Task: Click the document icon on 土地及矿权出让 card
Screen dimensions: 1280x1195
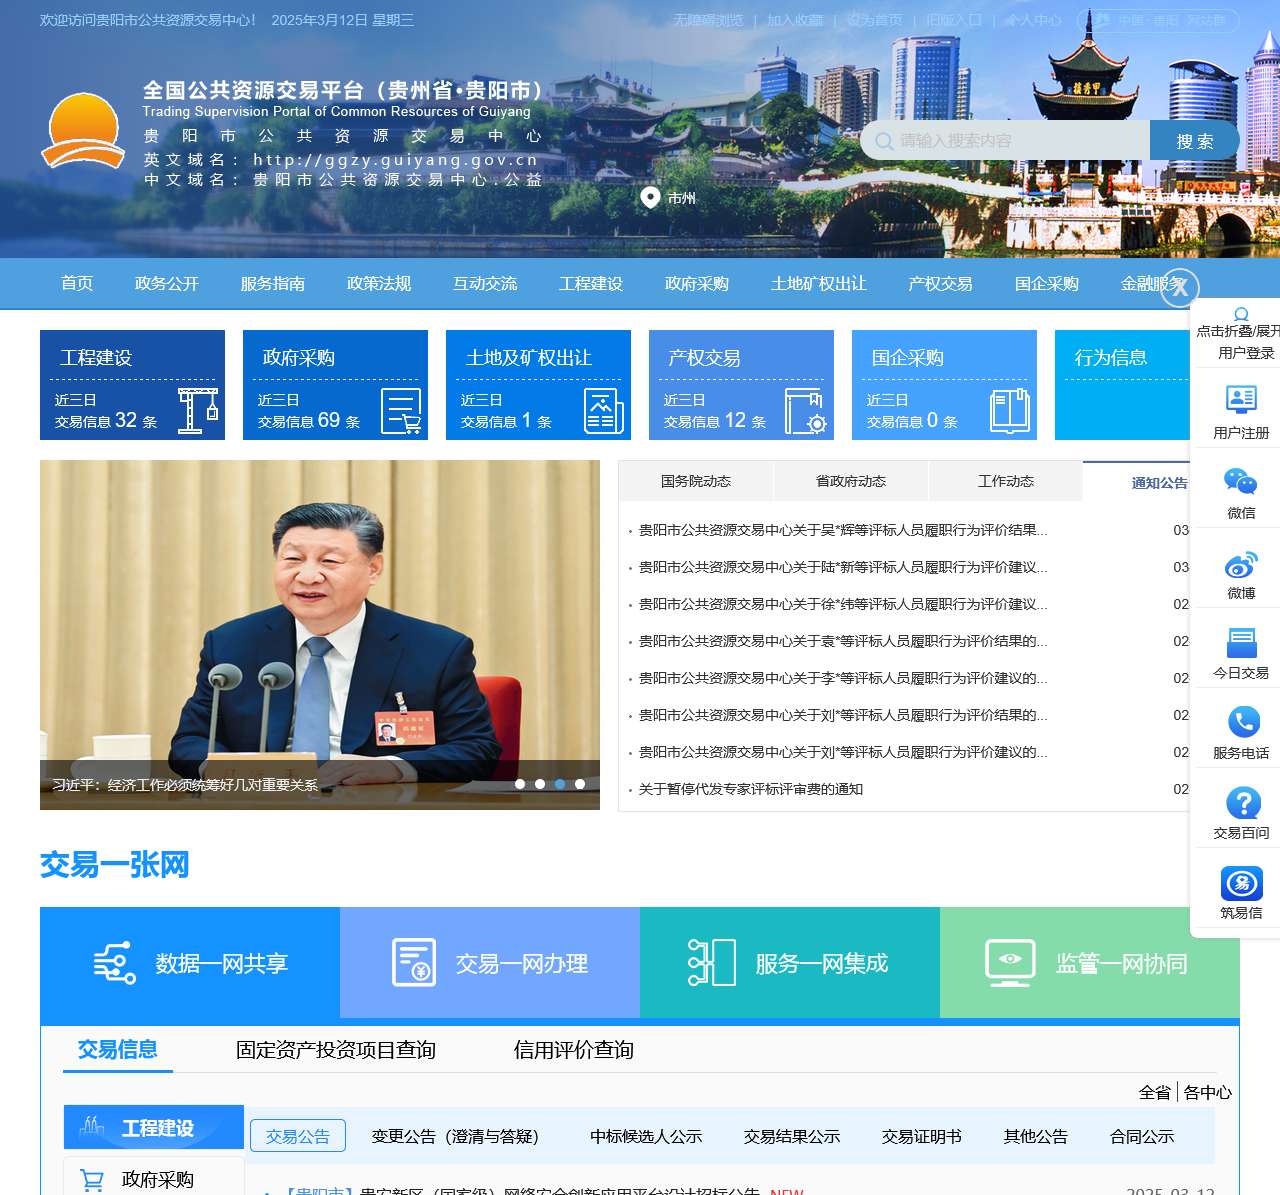Action: [x=604, y=411]
